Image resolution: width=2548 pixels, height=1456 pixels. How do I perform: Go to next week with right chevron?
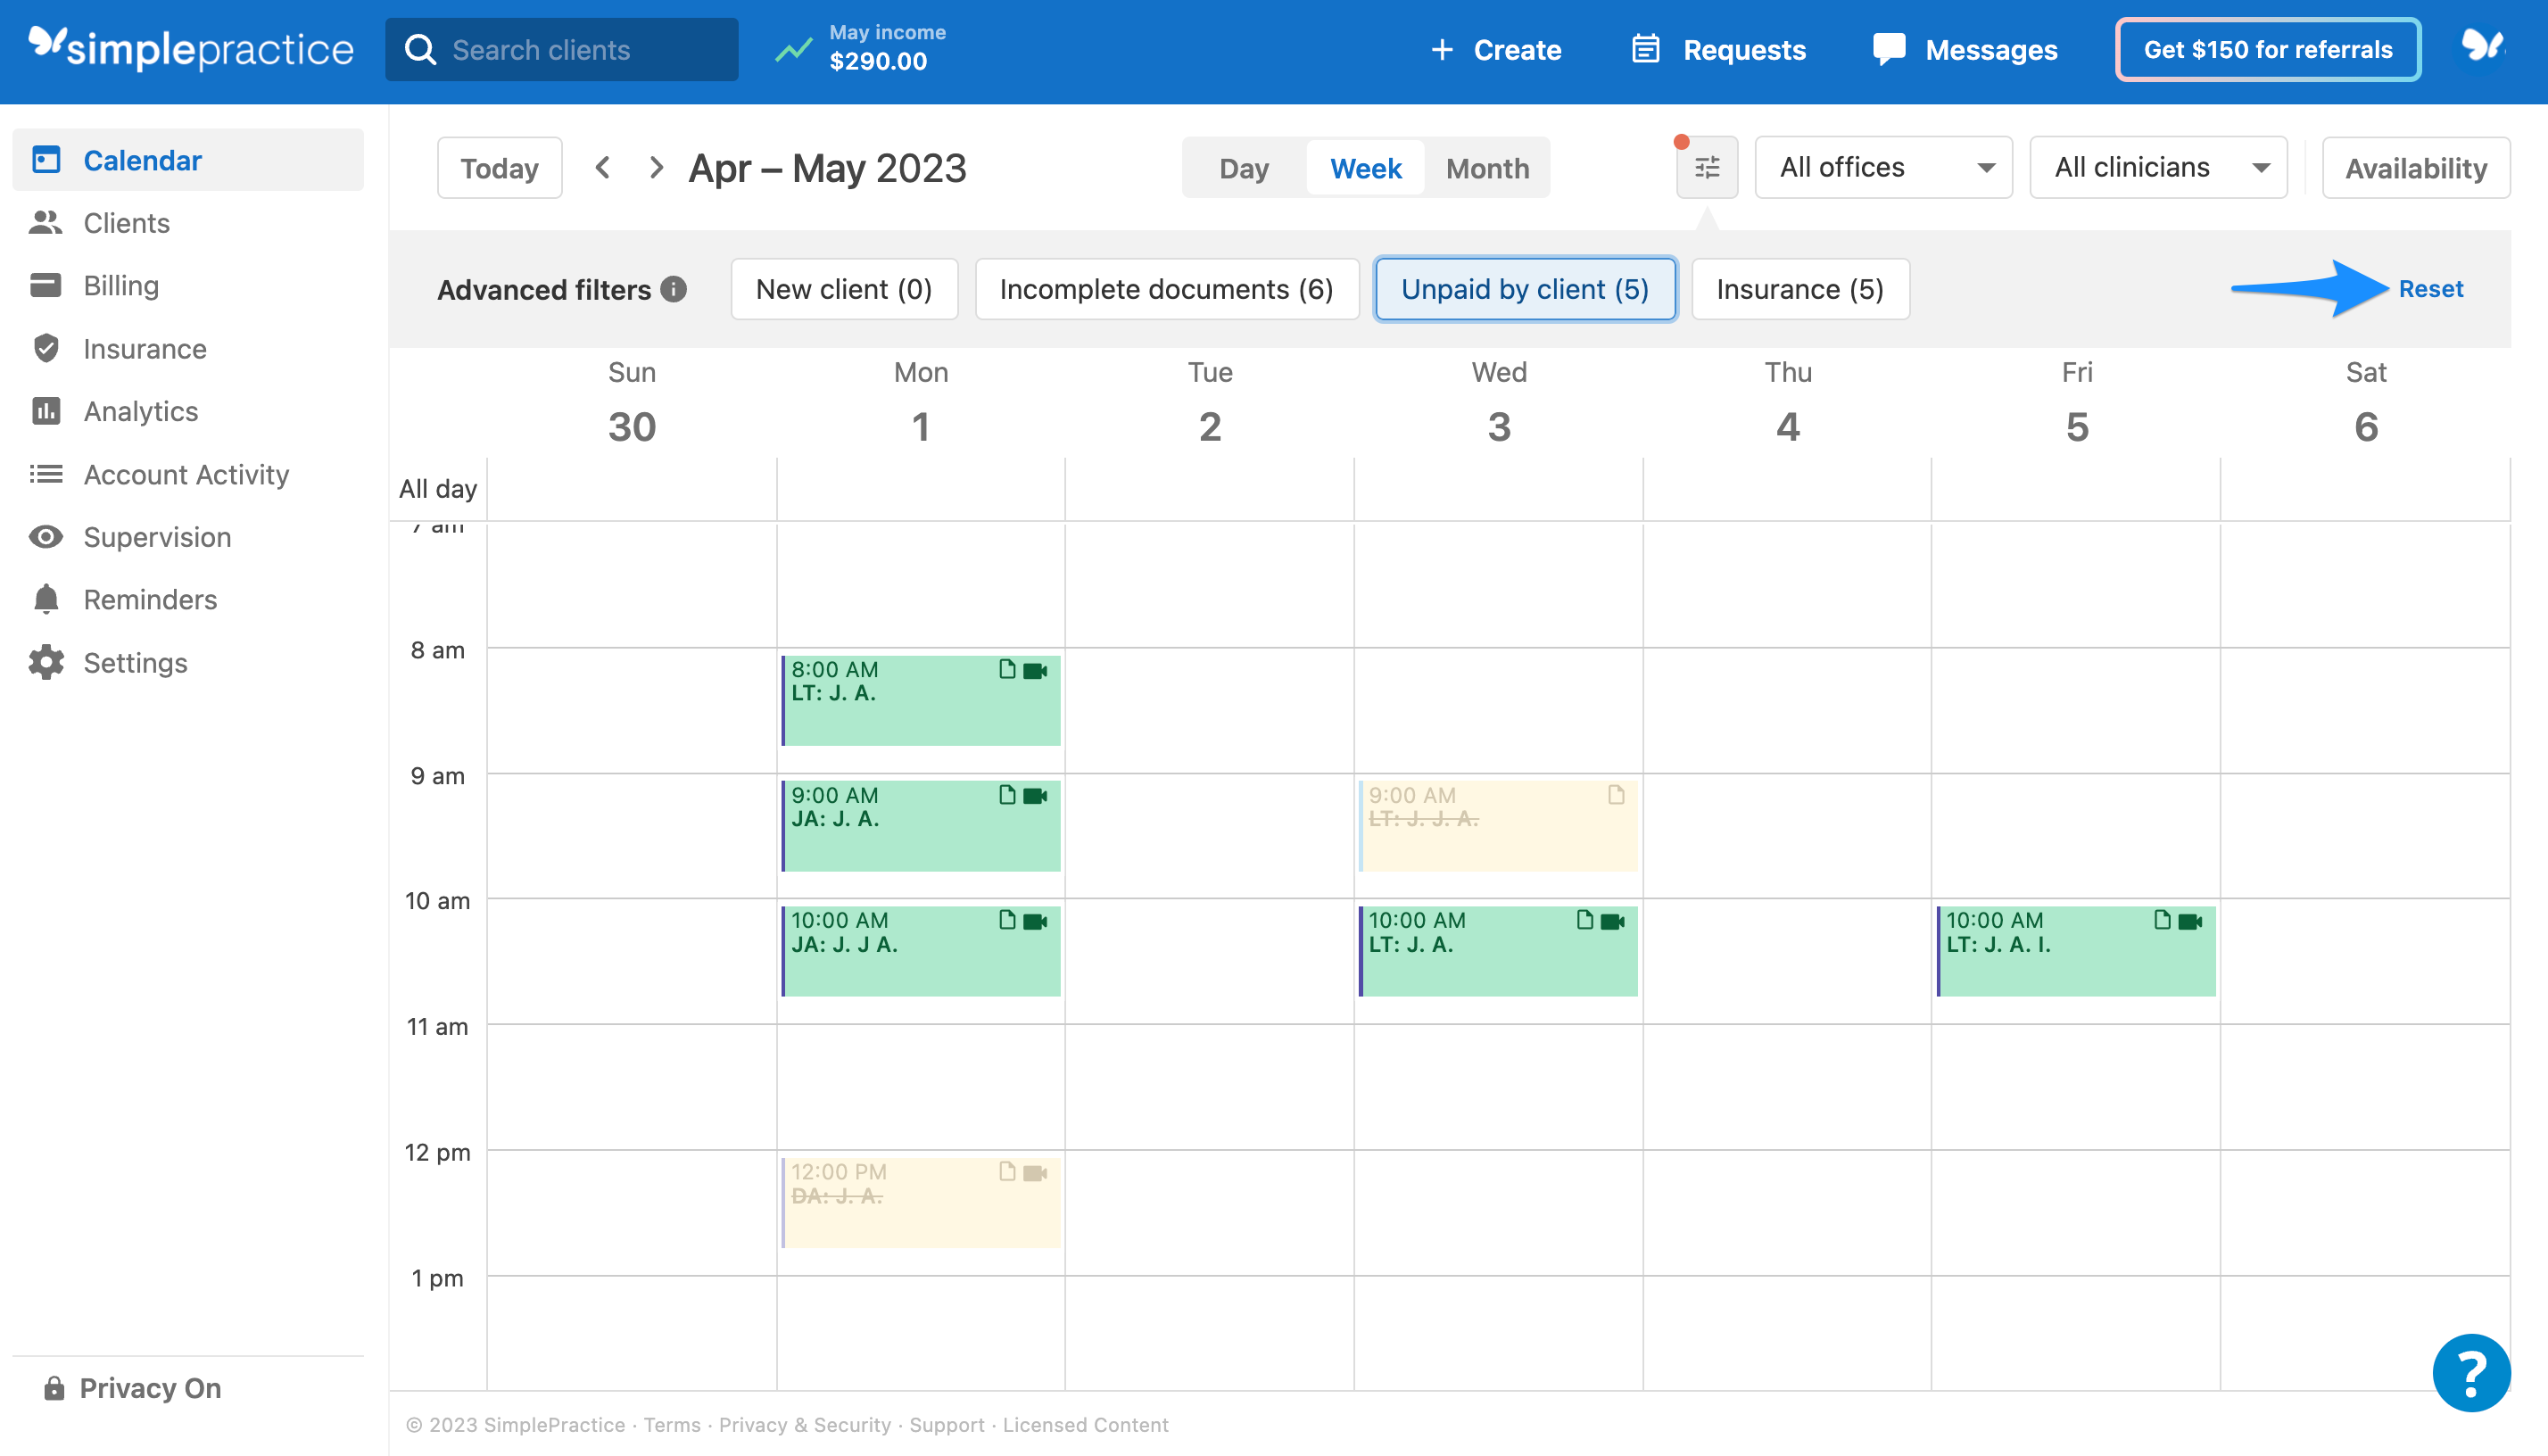pos(656,167)
